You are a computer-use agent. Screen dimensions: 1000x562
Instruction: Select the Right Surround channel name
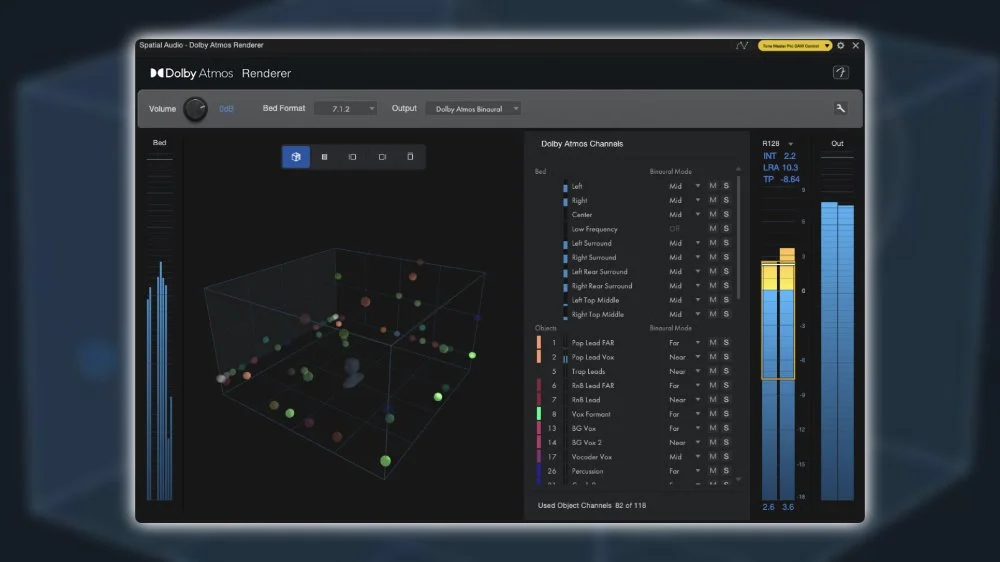pos(594,258)
